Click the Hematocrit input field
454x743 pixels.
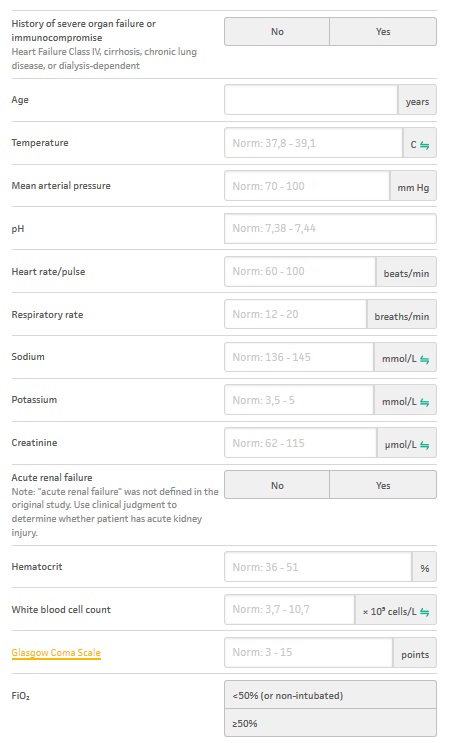tap(318, 567)
